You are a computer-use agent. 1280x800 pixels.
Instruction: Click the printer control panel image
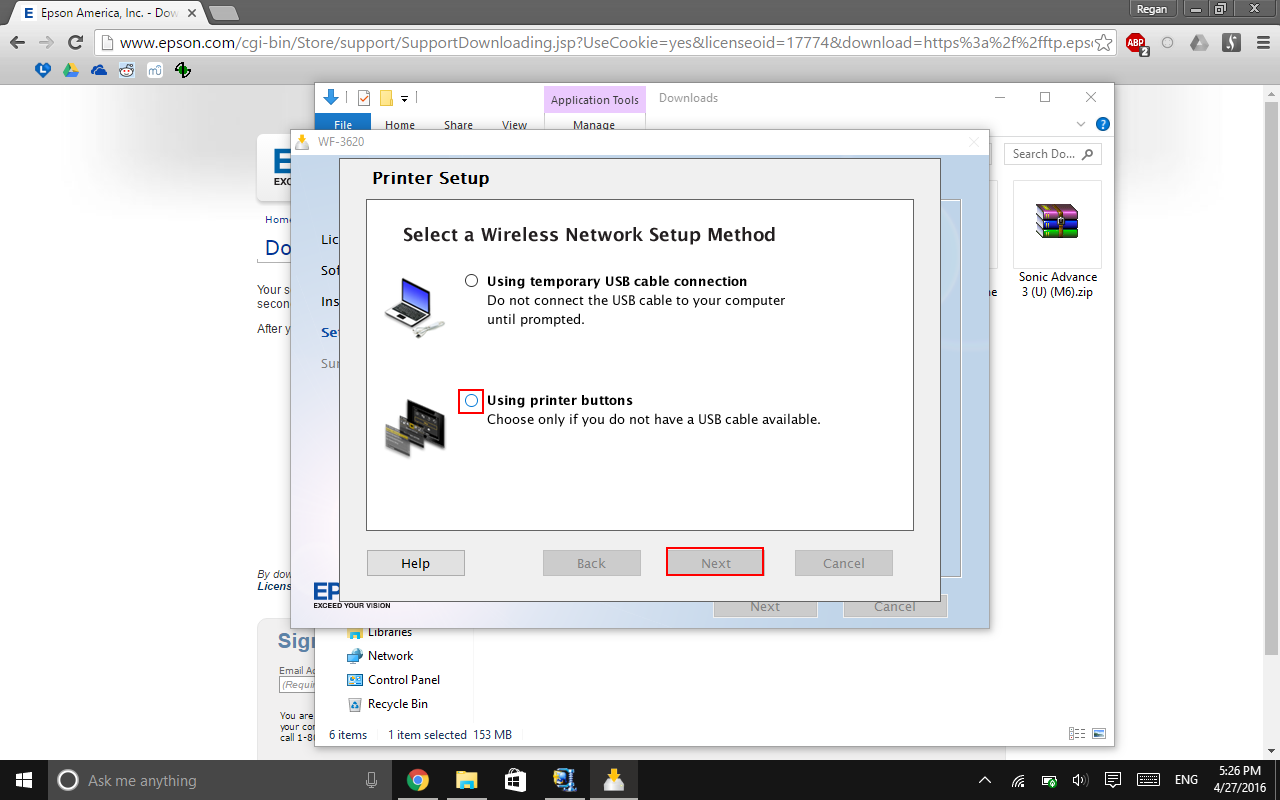point(415,427)
